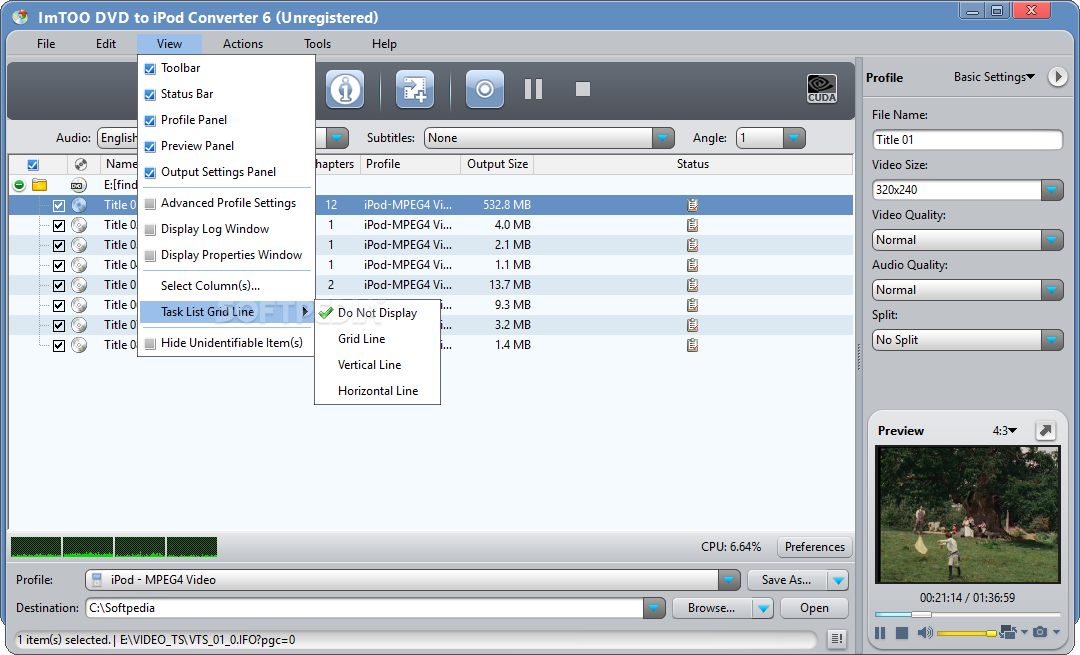Click the Profile panel round arrow button
1080x655 pixels.
coord(1057,76)
